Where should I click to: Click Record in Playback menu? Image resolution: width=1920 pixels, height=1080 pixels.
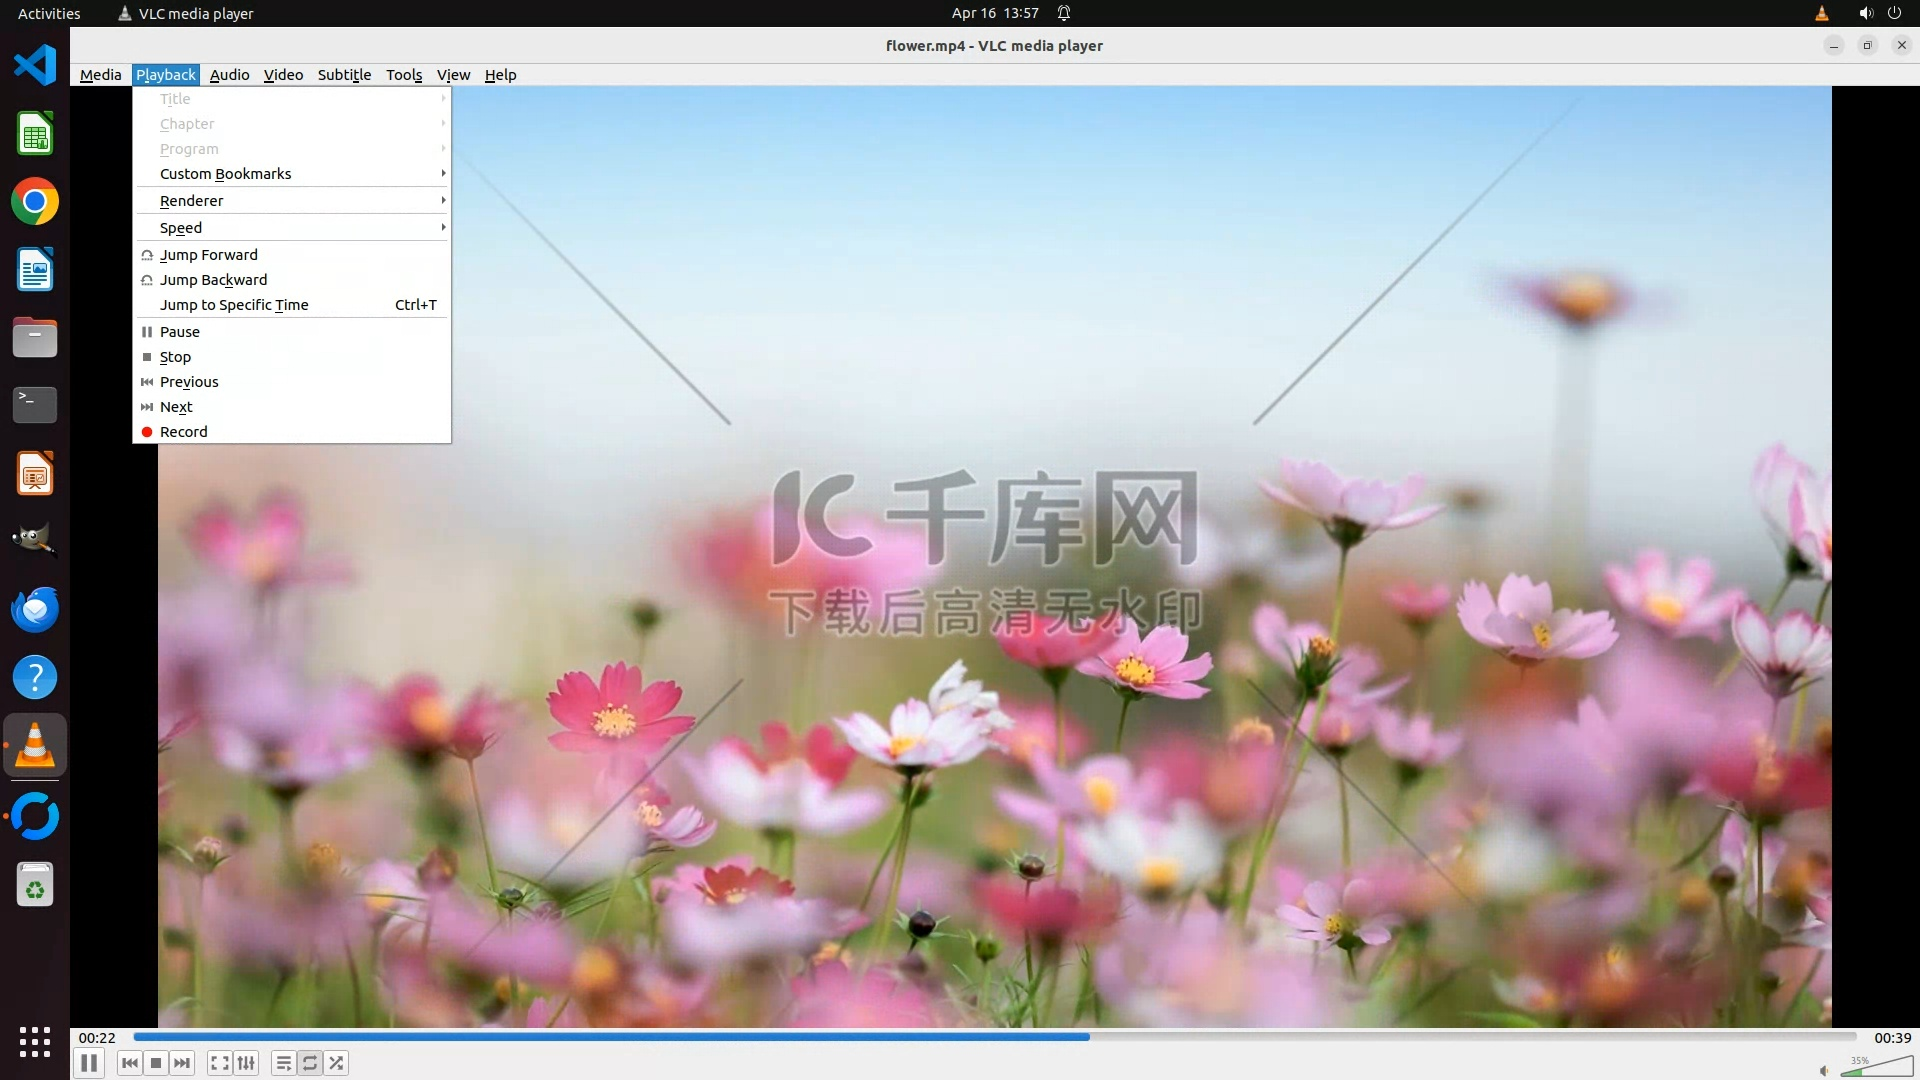184,432
